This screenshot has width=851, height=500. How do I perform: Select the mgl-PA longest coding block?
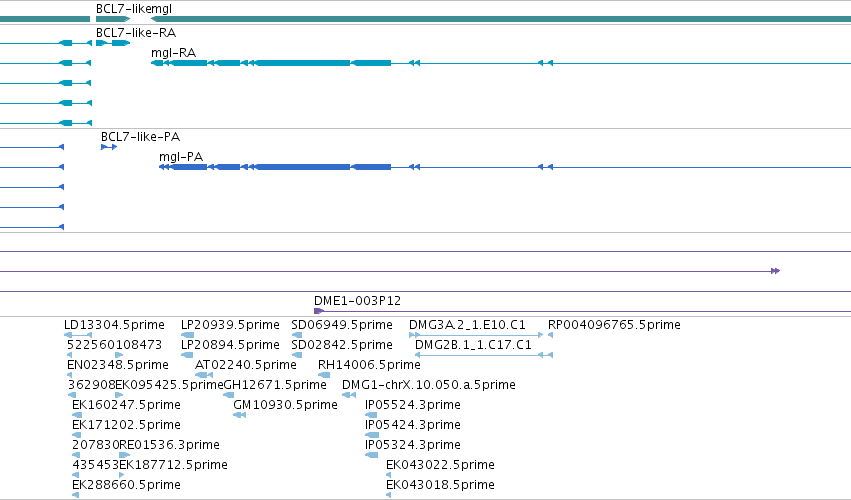(x=302, y=167)
